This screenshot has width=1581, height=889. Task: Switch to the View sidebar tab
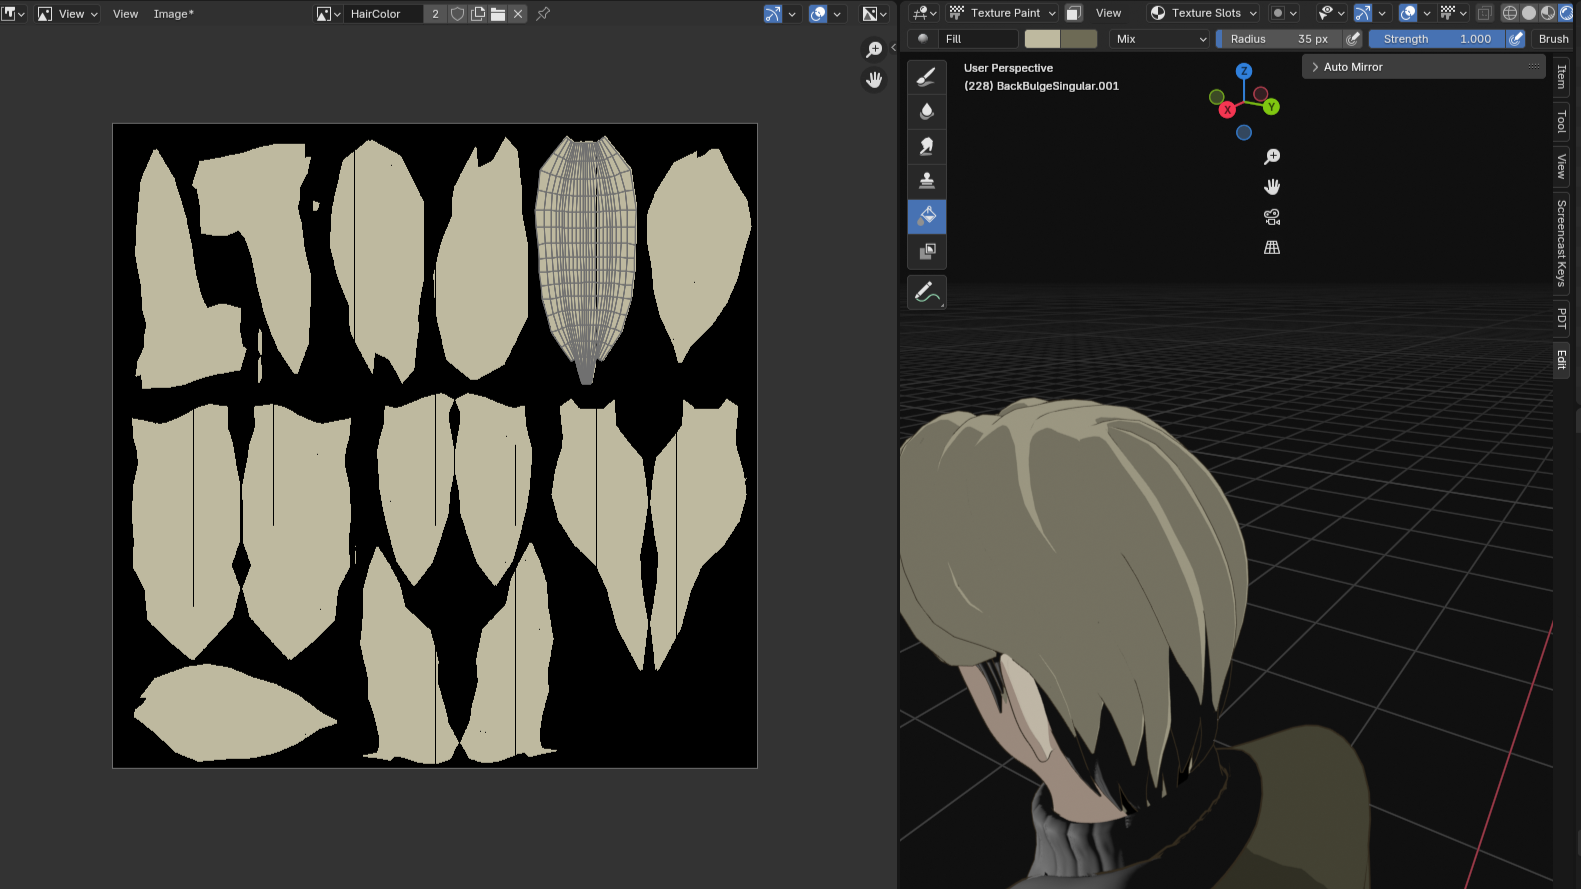tap(1562, 166)
